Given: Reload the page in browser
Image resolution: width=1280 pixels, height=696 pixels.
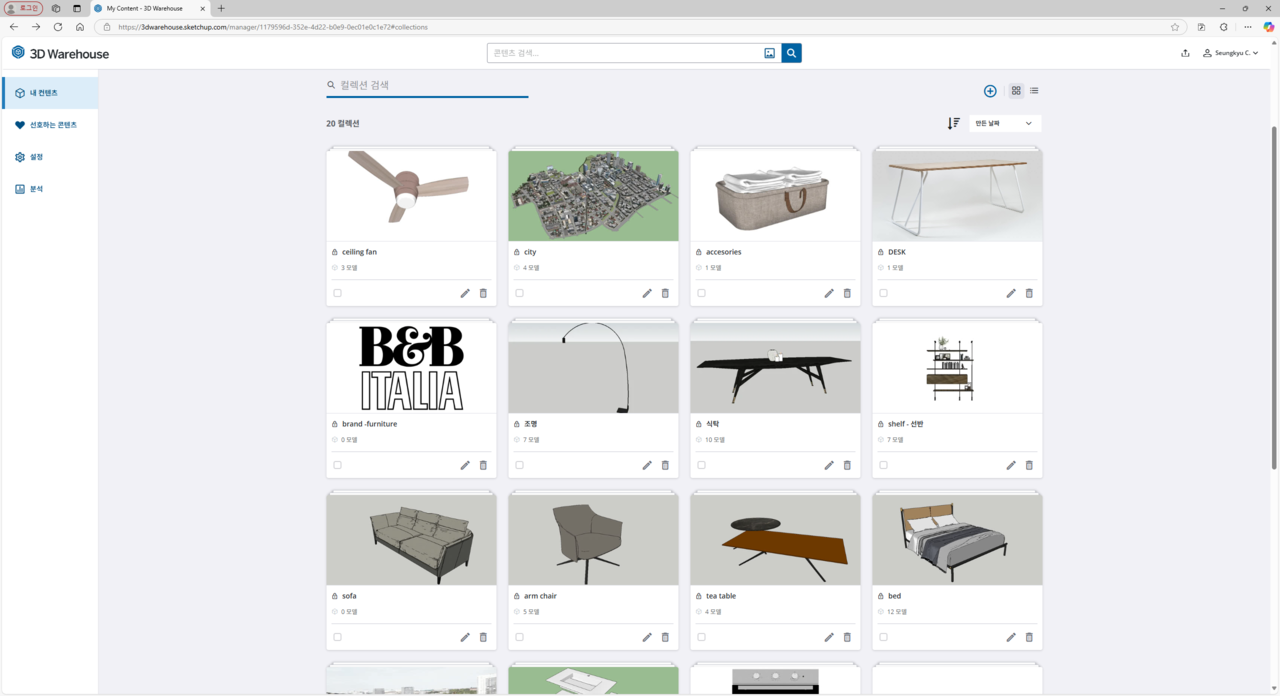Looking at the screenshot, I should tap(58, 27).
